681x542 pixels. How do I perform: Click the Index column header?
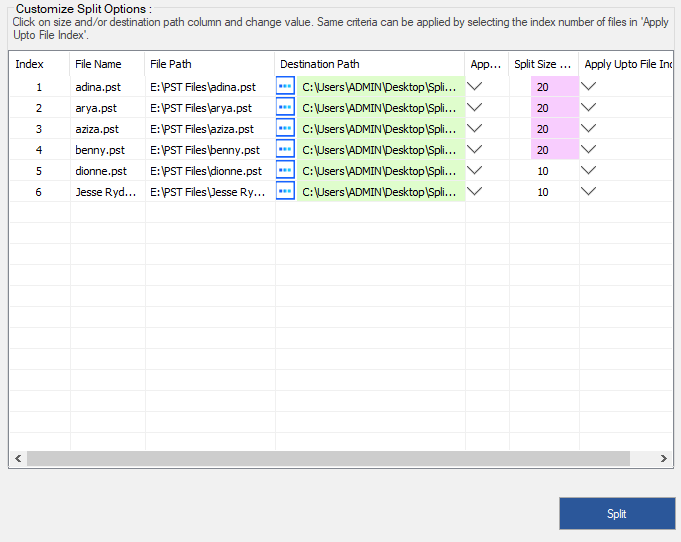point(39,64)
